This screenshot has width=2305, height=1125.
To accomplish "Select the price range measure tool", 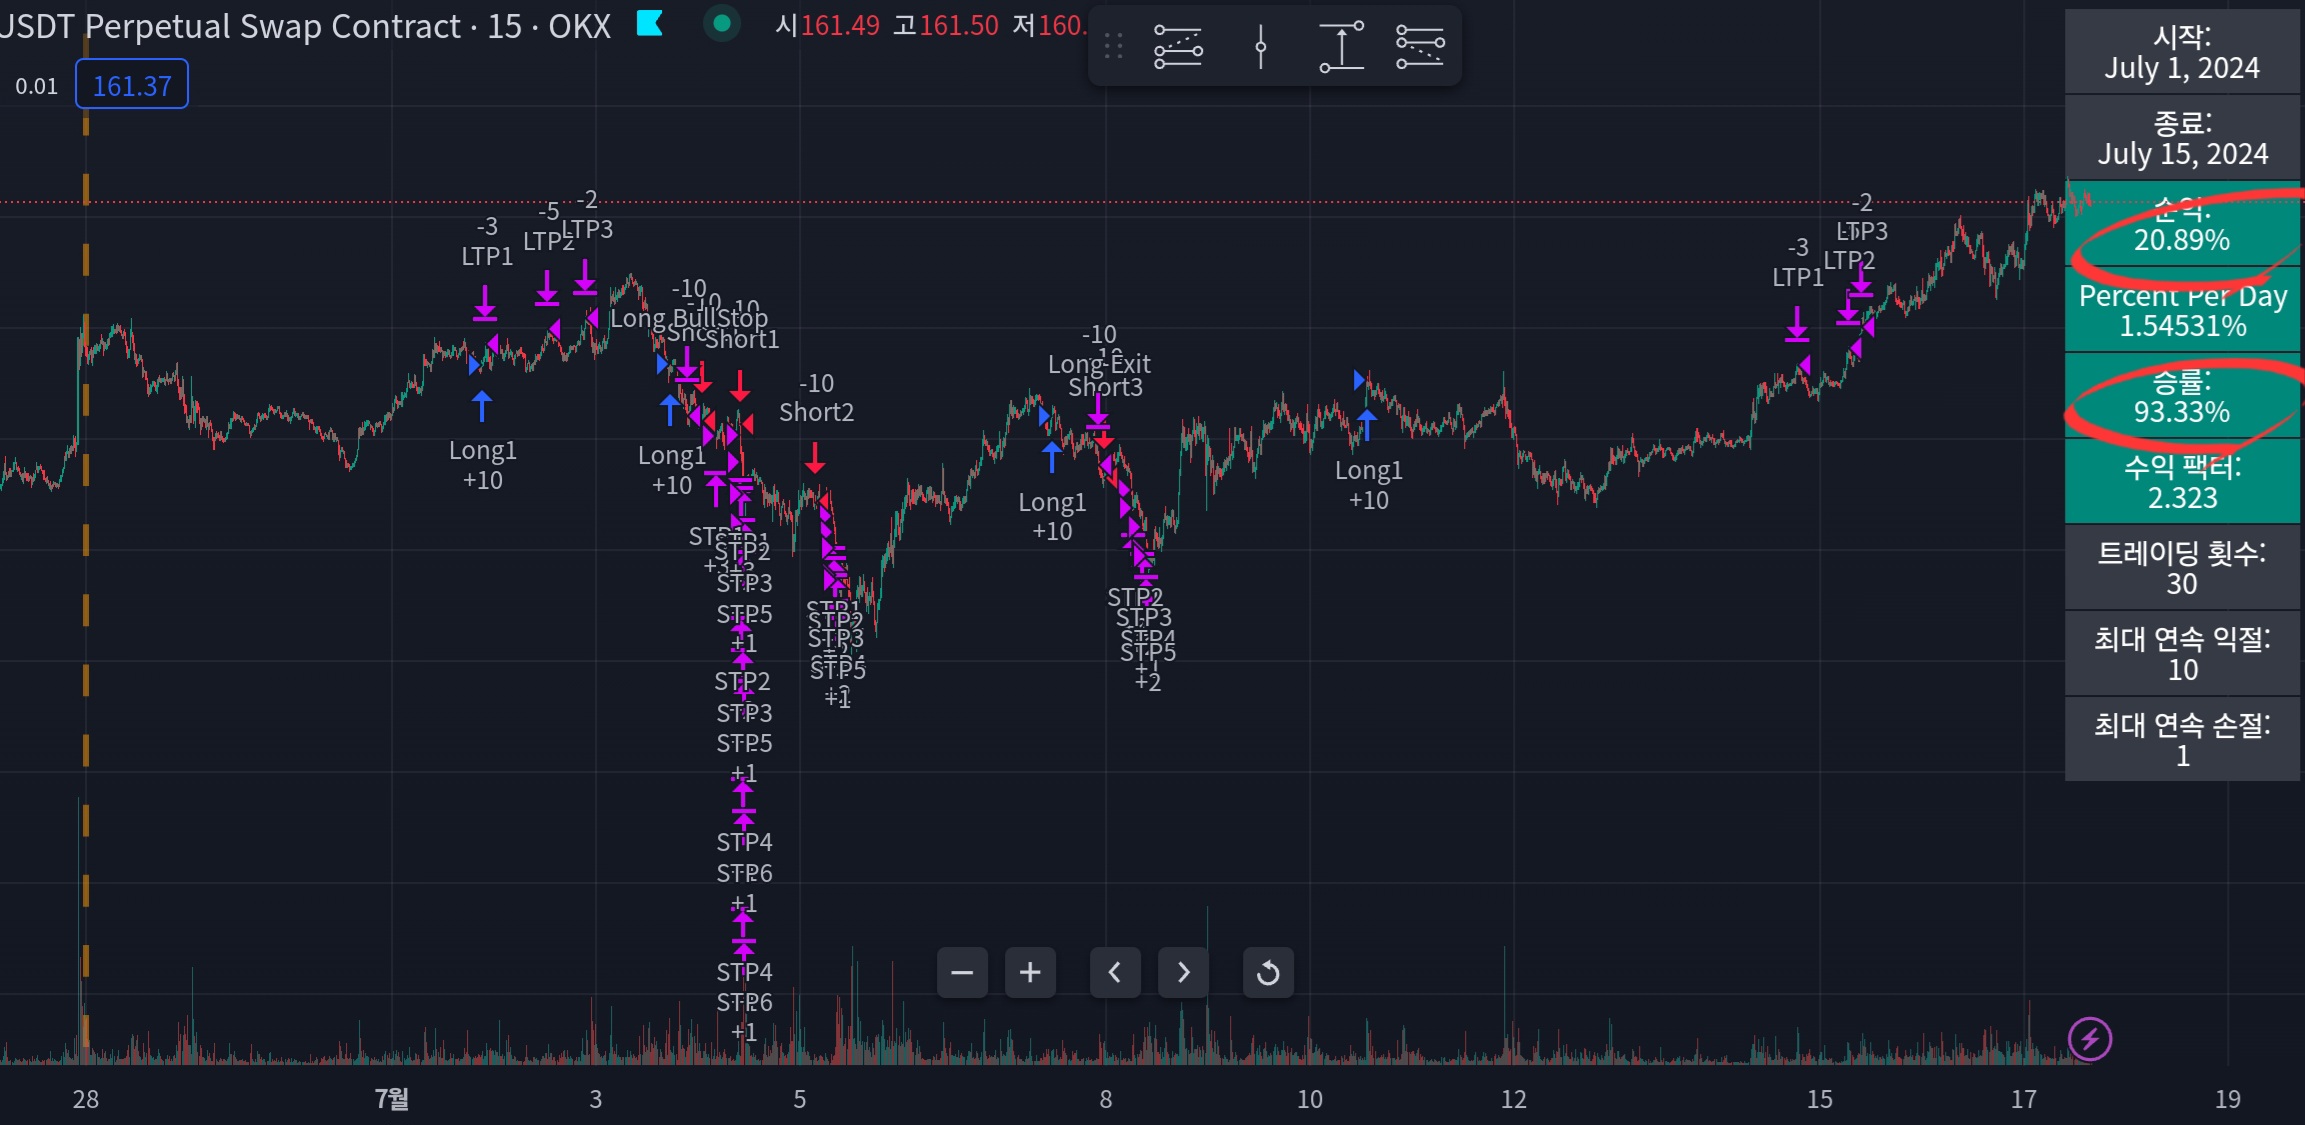I will click(x=1340, y=46).
